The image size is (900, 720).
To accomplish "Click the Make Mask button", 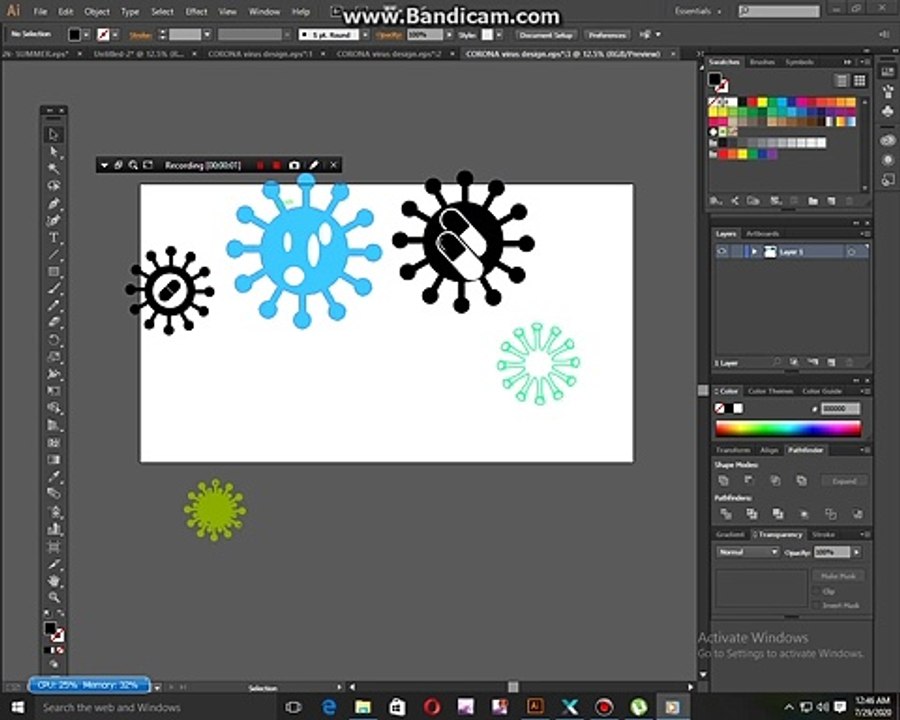I will pyautogui.click(x=839, y=576).
